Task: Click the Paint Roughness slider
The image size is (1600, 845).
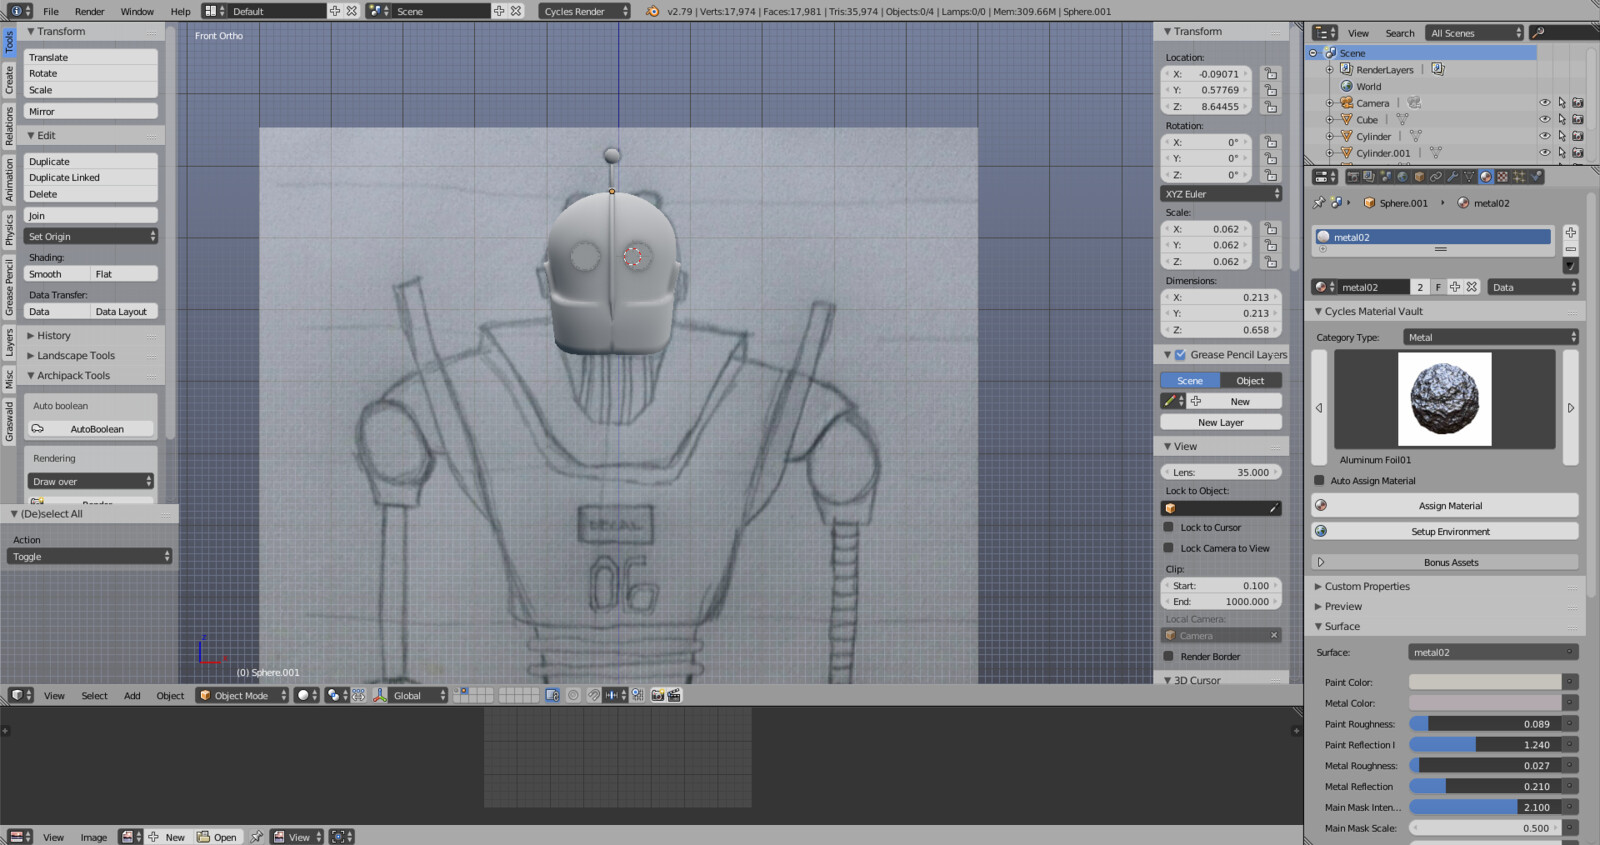Action: click(1485, 724)
